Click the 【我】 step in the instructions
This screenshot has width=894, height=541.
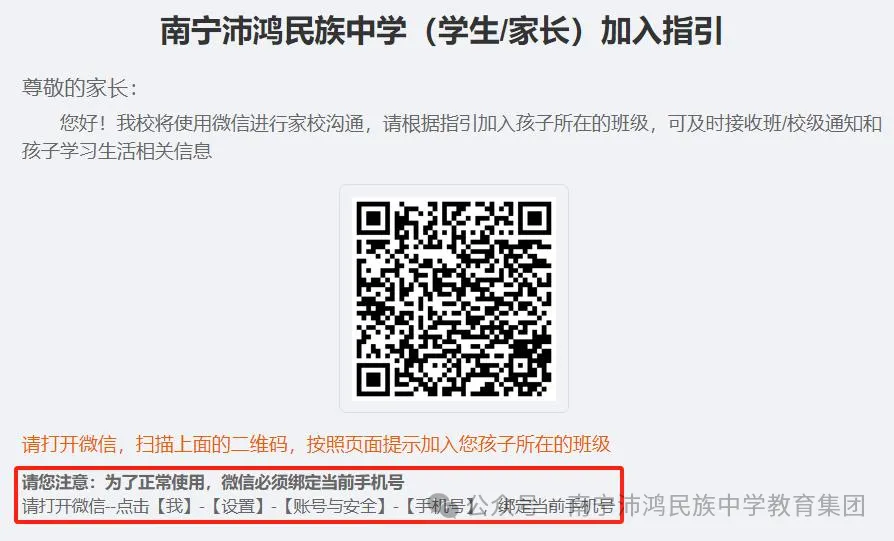point(174,506)
